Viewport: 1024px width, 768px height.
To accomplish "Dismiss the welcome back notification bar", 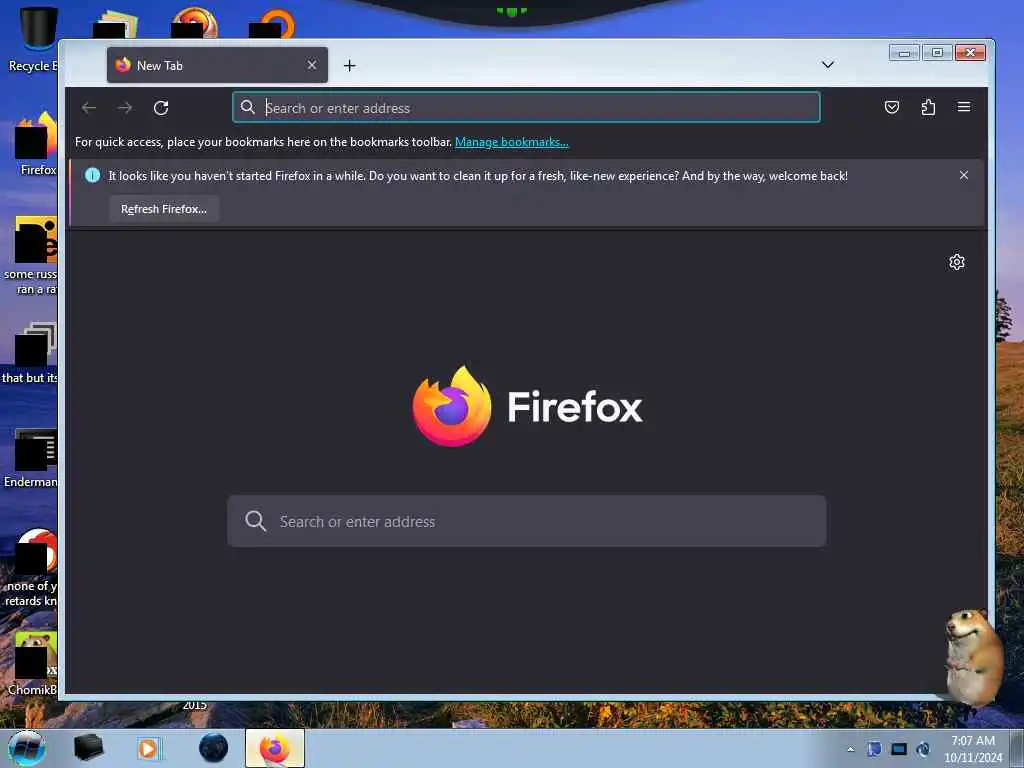I will click(x=964, y=175).
